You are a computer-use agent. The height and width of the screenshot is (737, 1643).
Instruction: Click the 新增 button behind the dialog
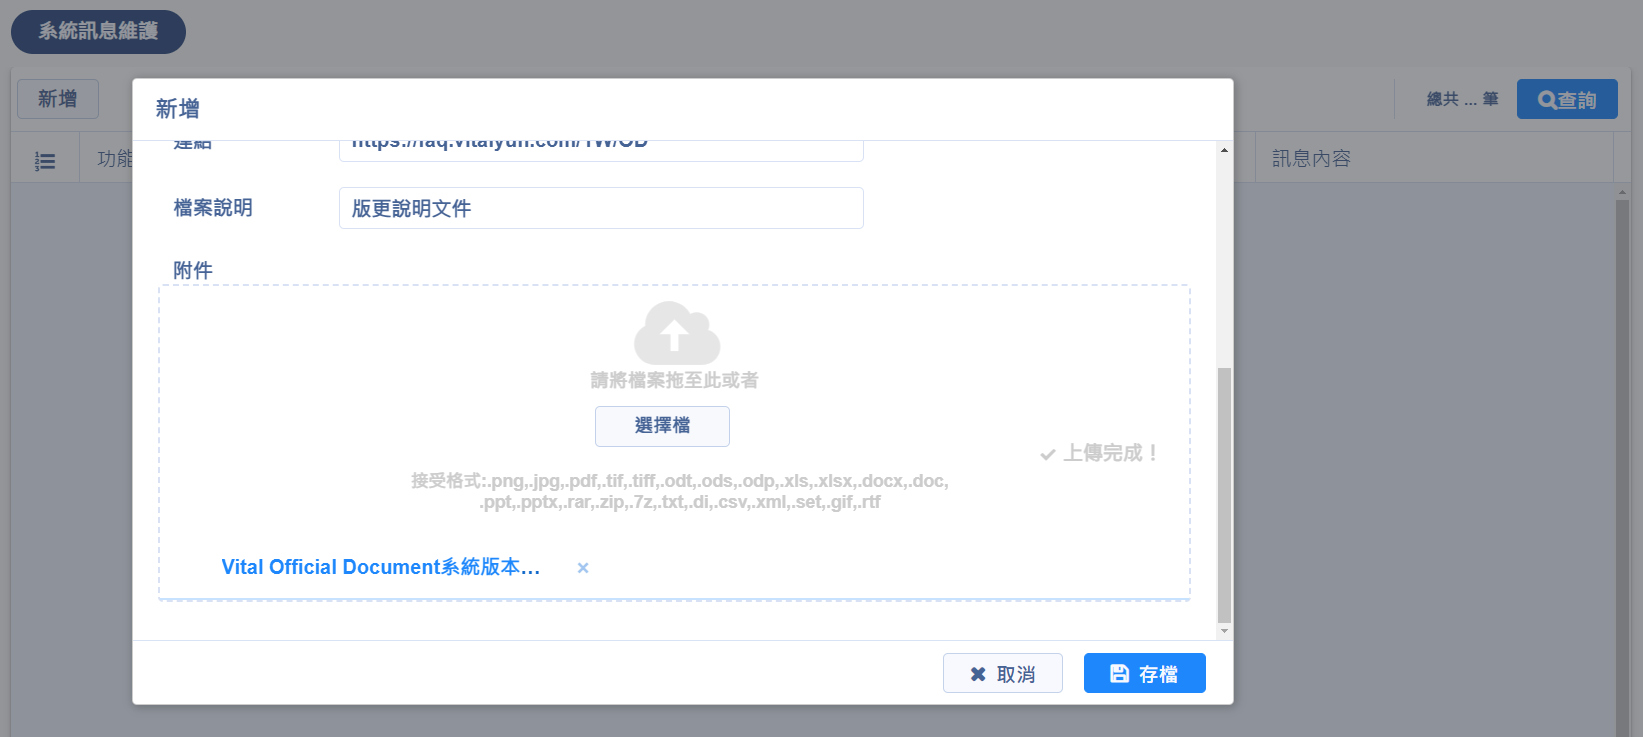pos(58,99)
